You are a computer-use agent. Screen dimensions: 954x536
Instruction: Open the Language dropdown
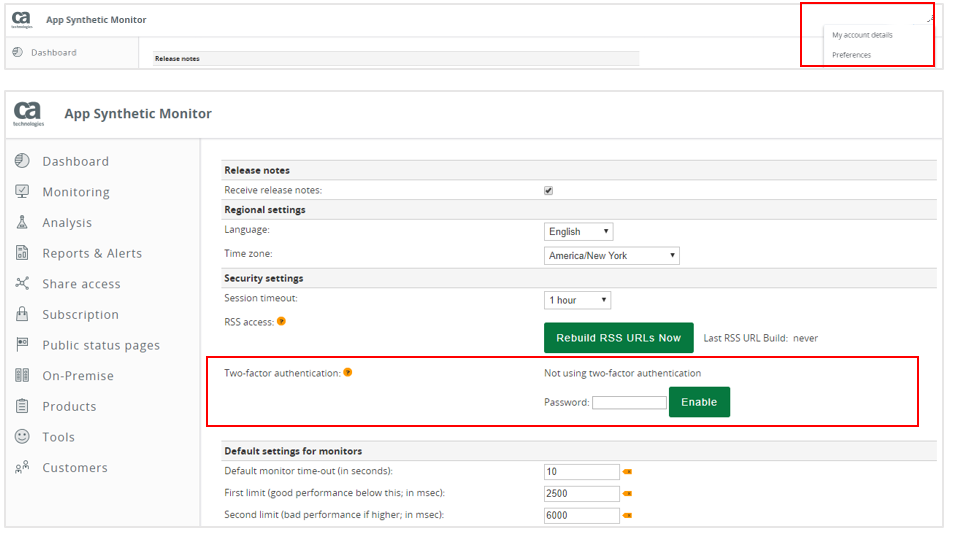click(x=578, y=231)
